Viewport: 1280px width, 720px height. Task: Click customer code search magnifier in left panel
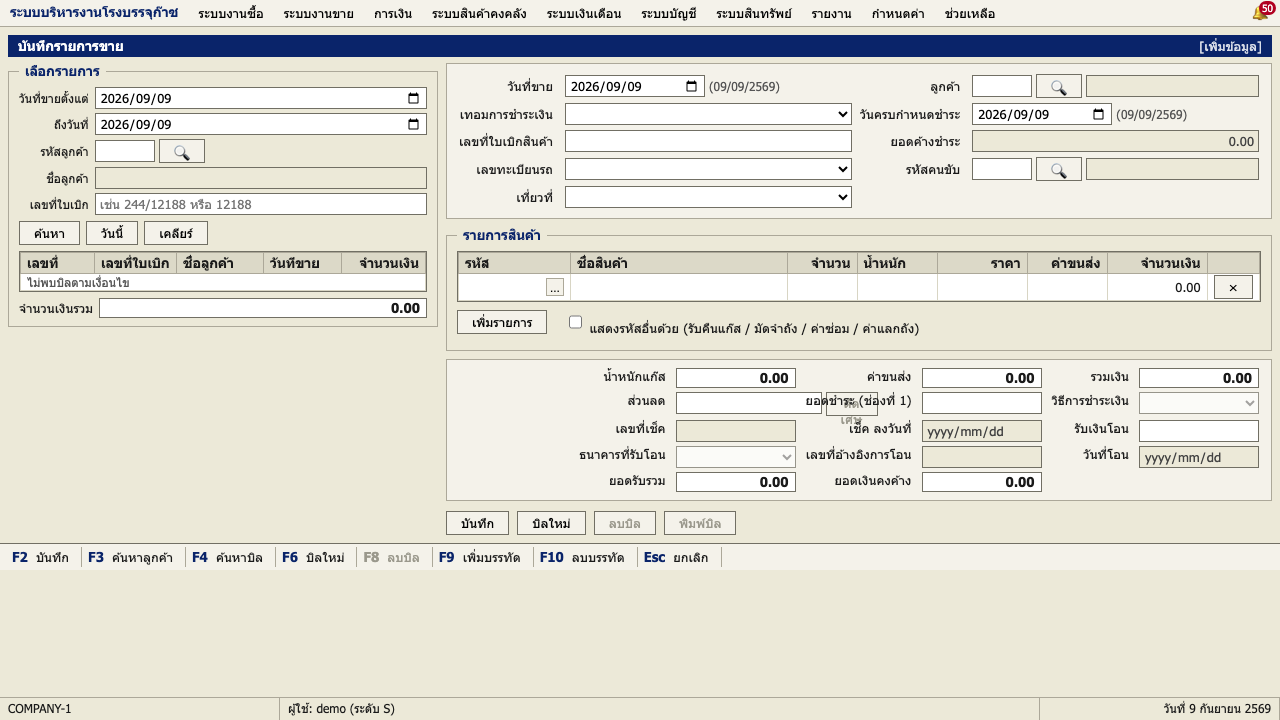(182, 151)
